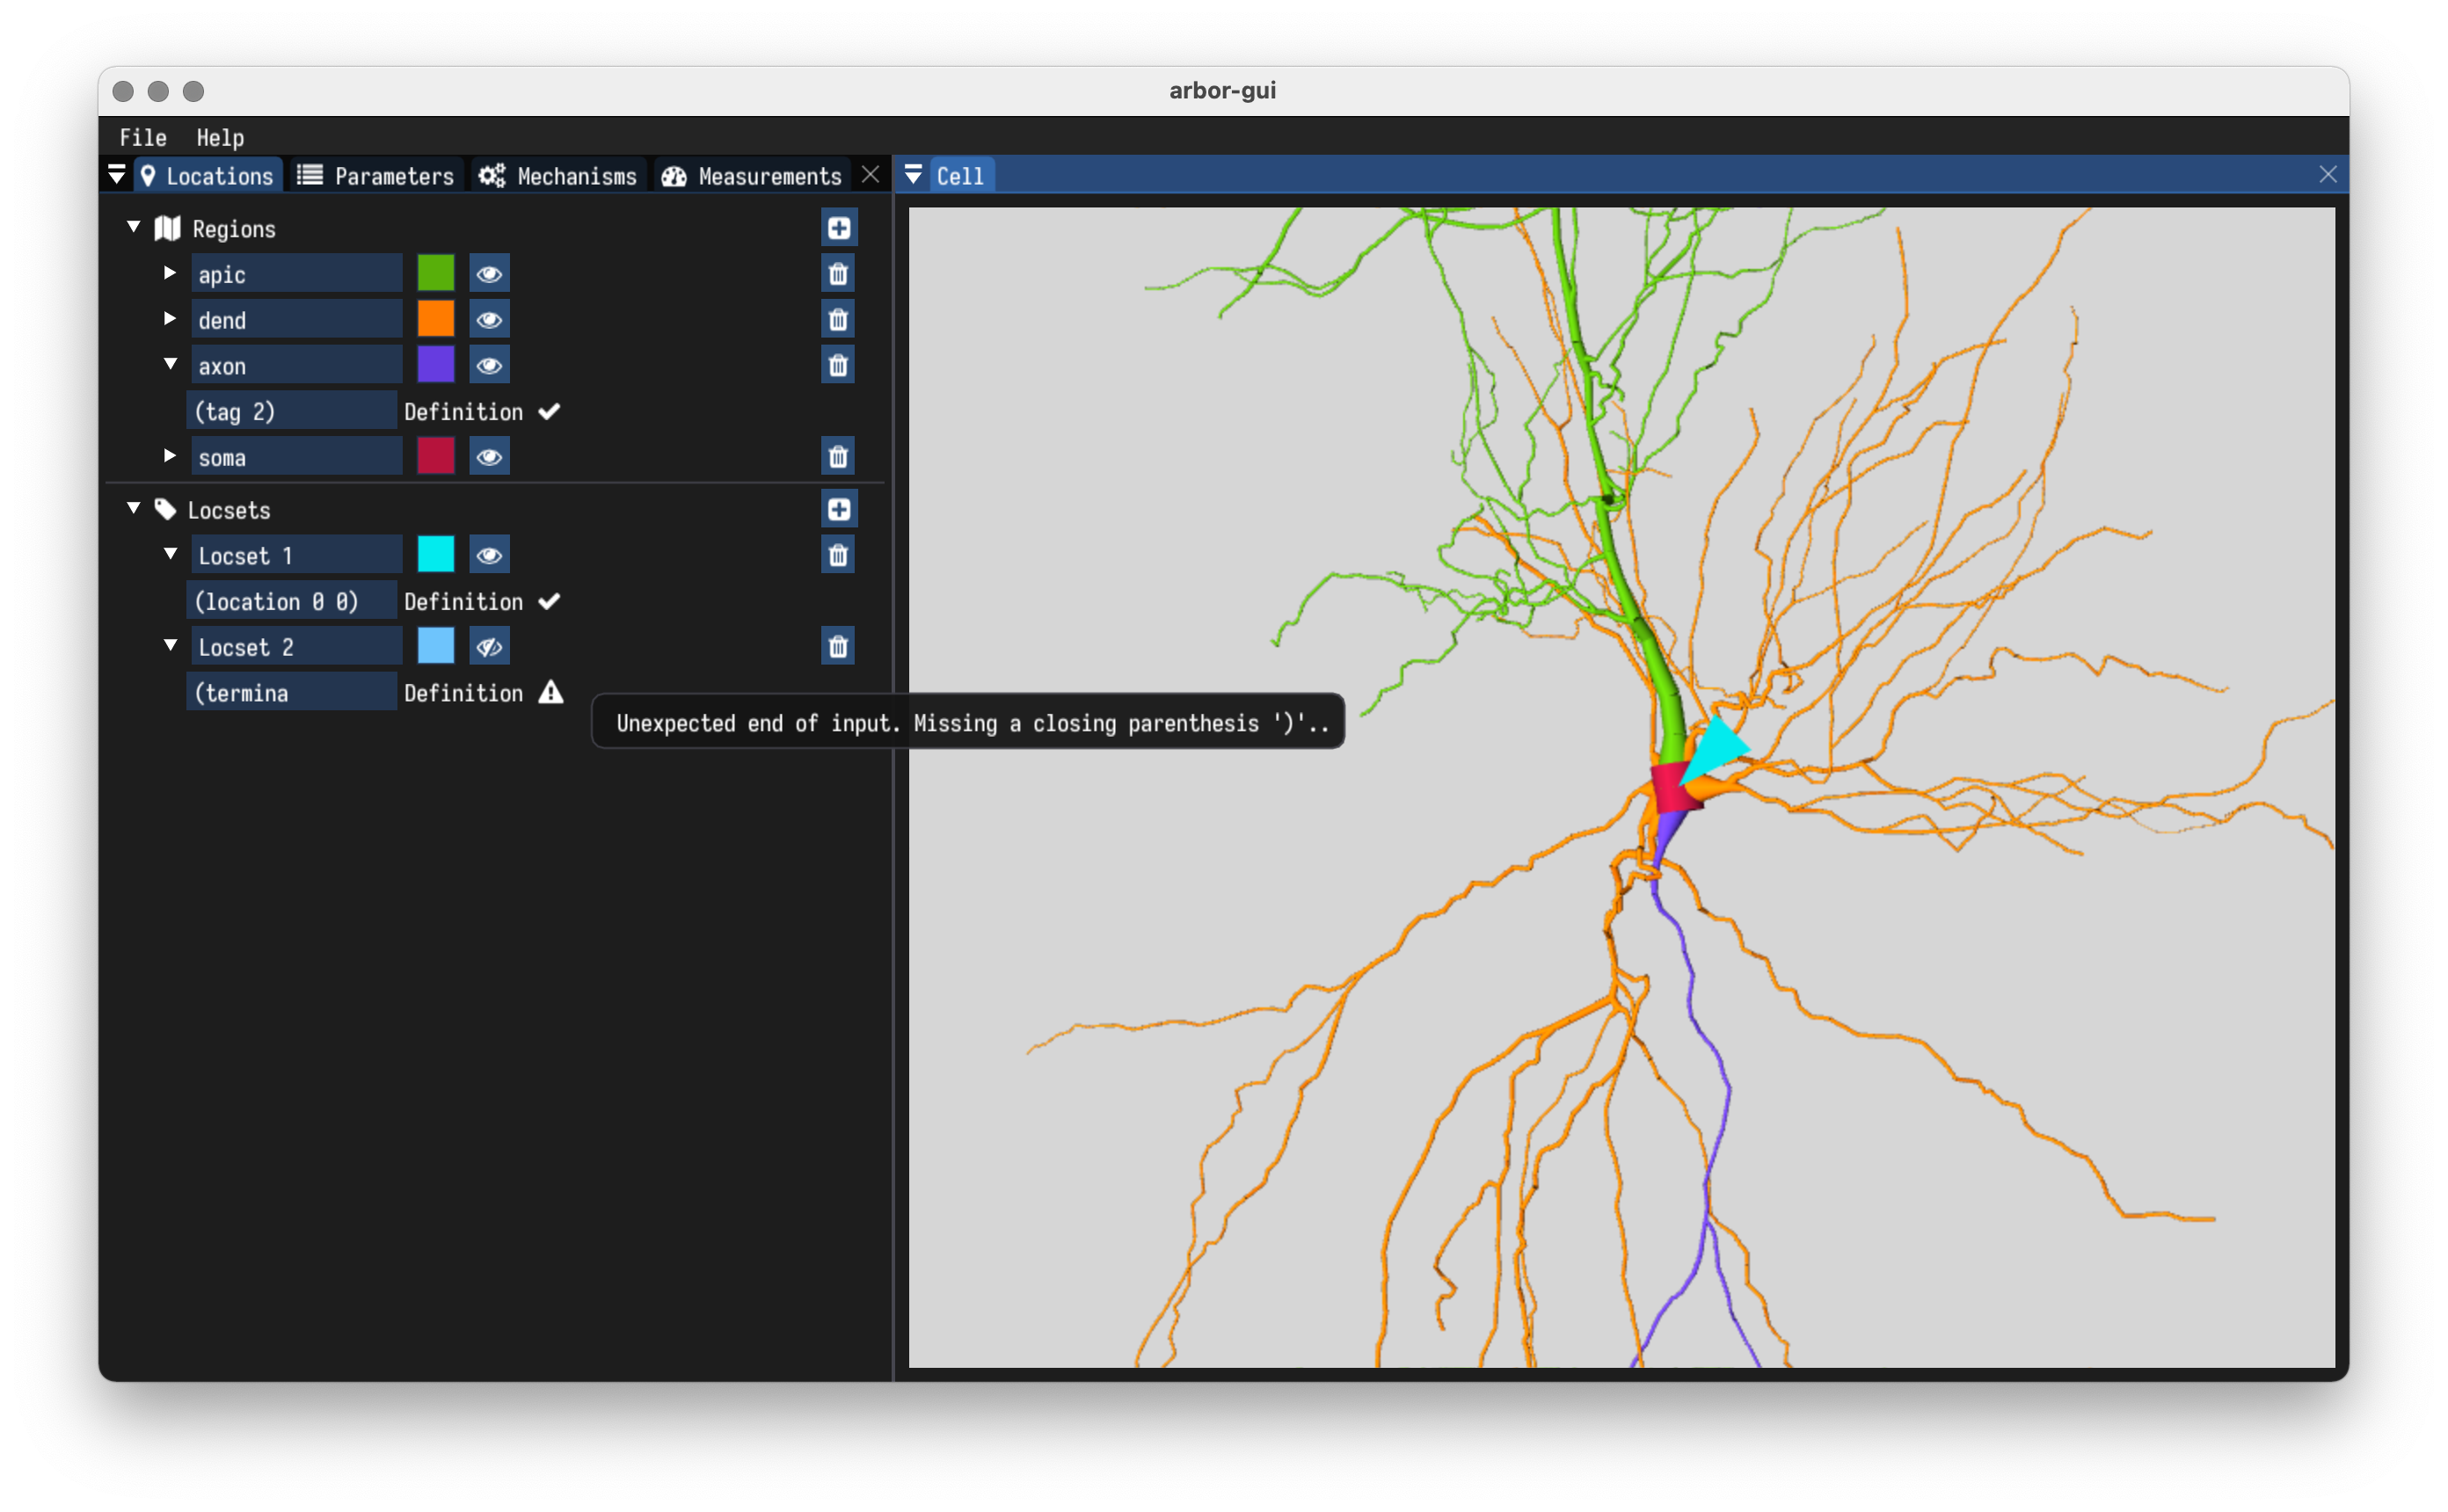Collapse the Locsets section
The width and height of the screenshot is (2448, 1512).
point(134,508)
